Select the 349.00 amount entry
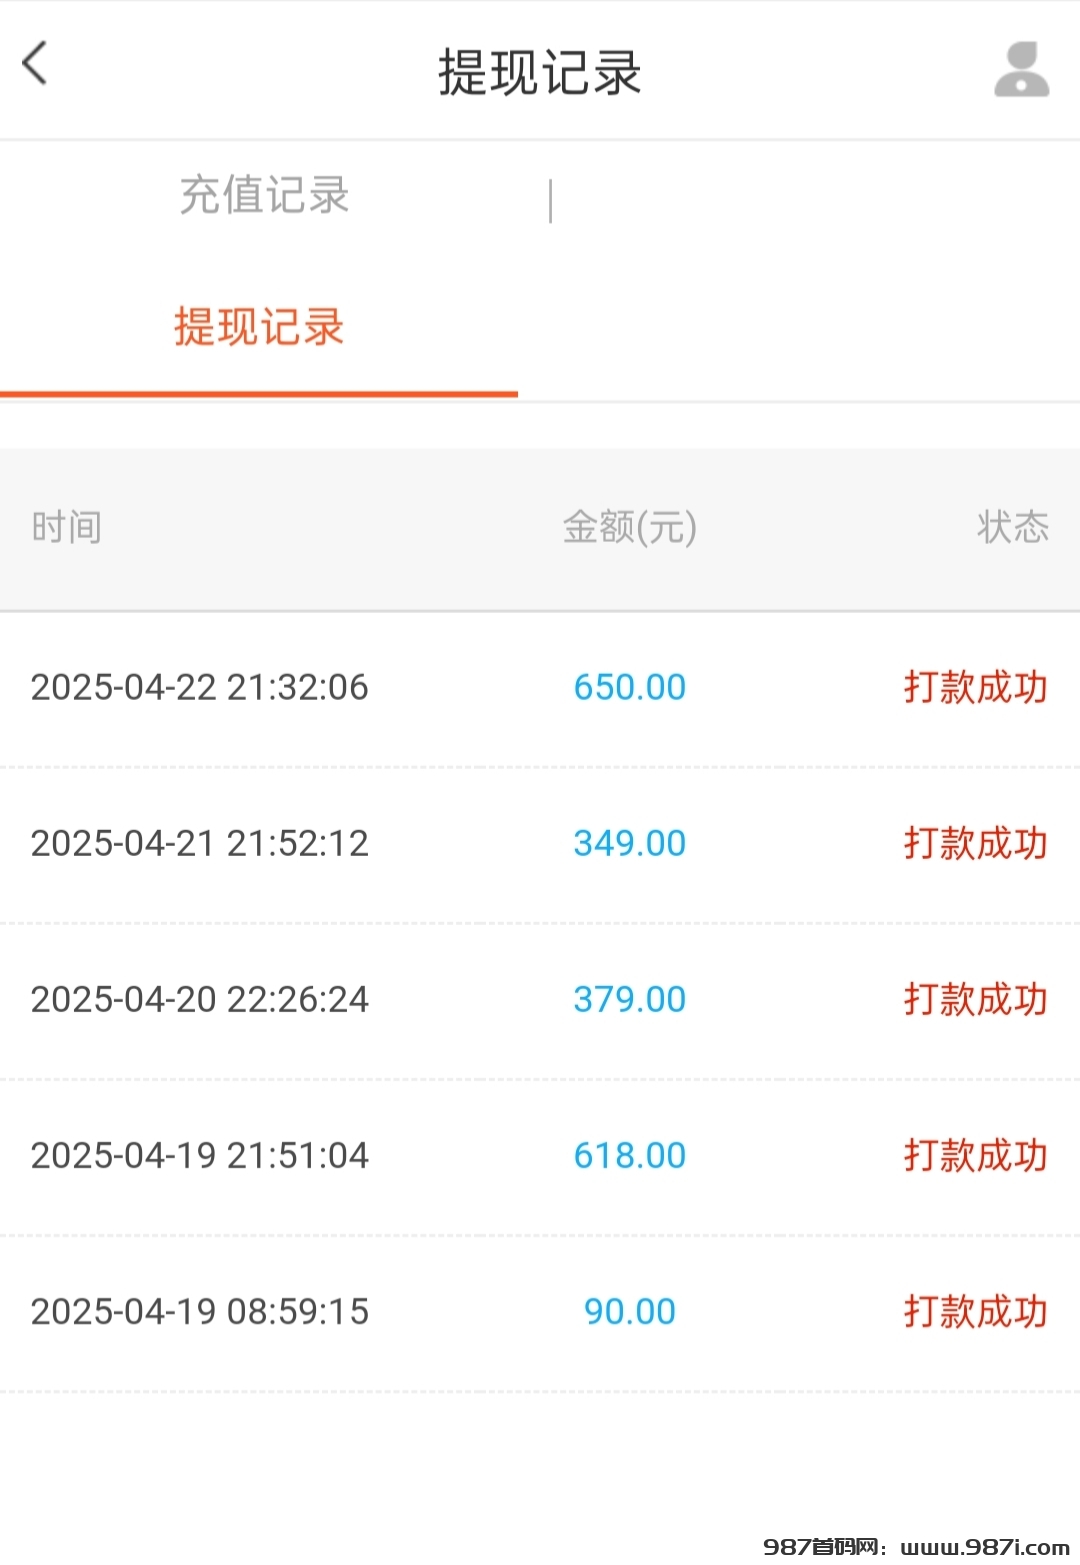Image resolution: width=1080 pixels, height=1565 pixels. (x=630, y=844)
